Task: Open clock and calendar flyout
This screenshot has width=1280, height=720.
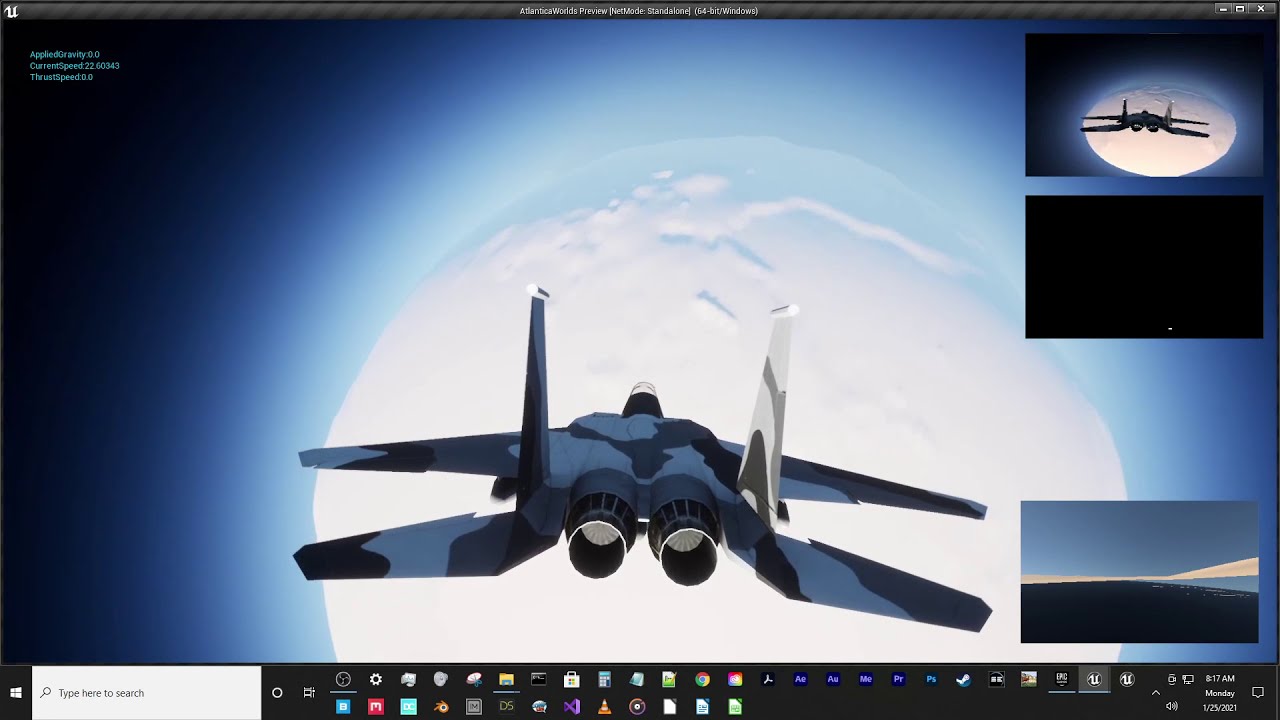Action: 1220,693
